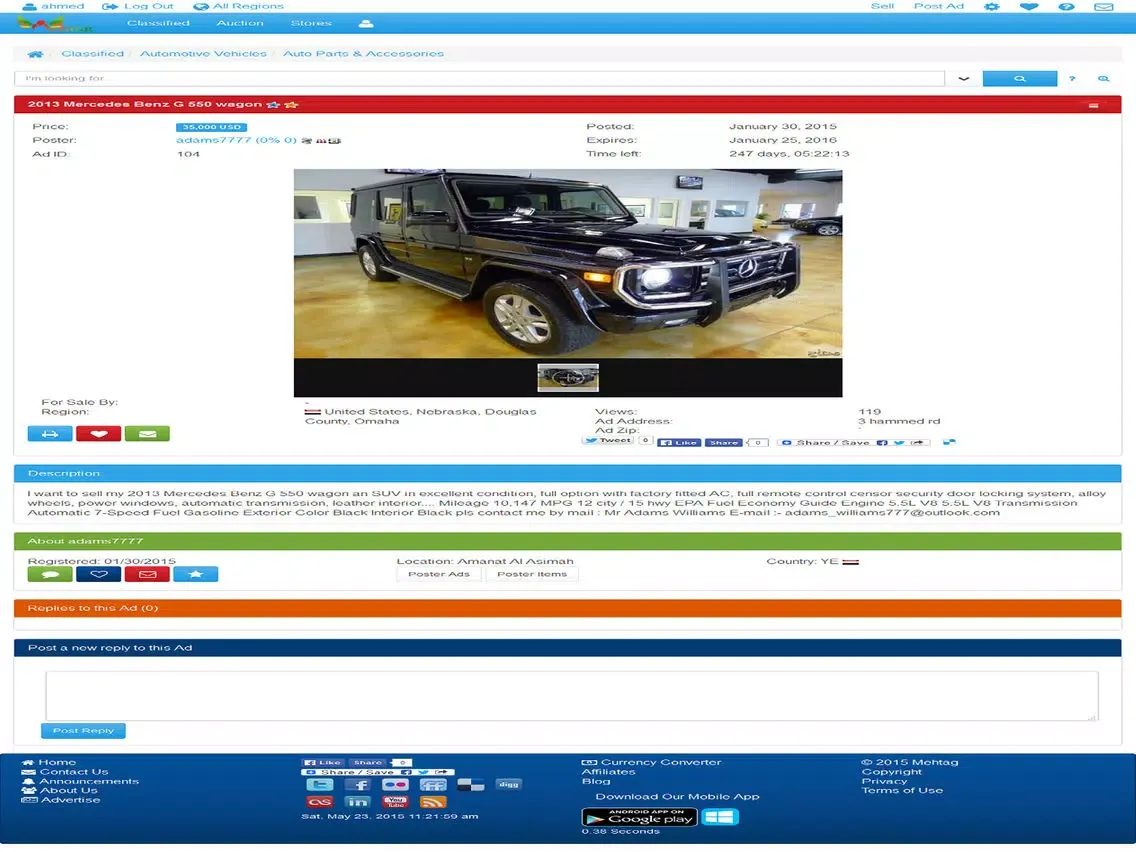1136x852 pixels.
Task: Email the ad with green envelope button
Action: tap(147, 433)
